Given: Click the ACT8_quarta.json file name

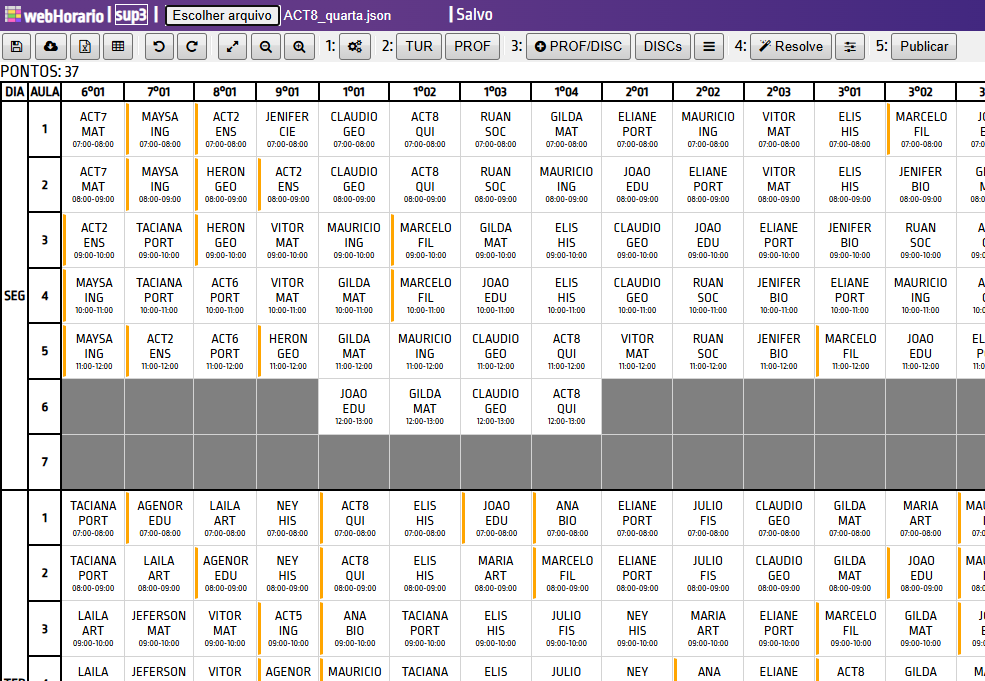Looking at the screenshot, I should (x=337, y=15).
